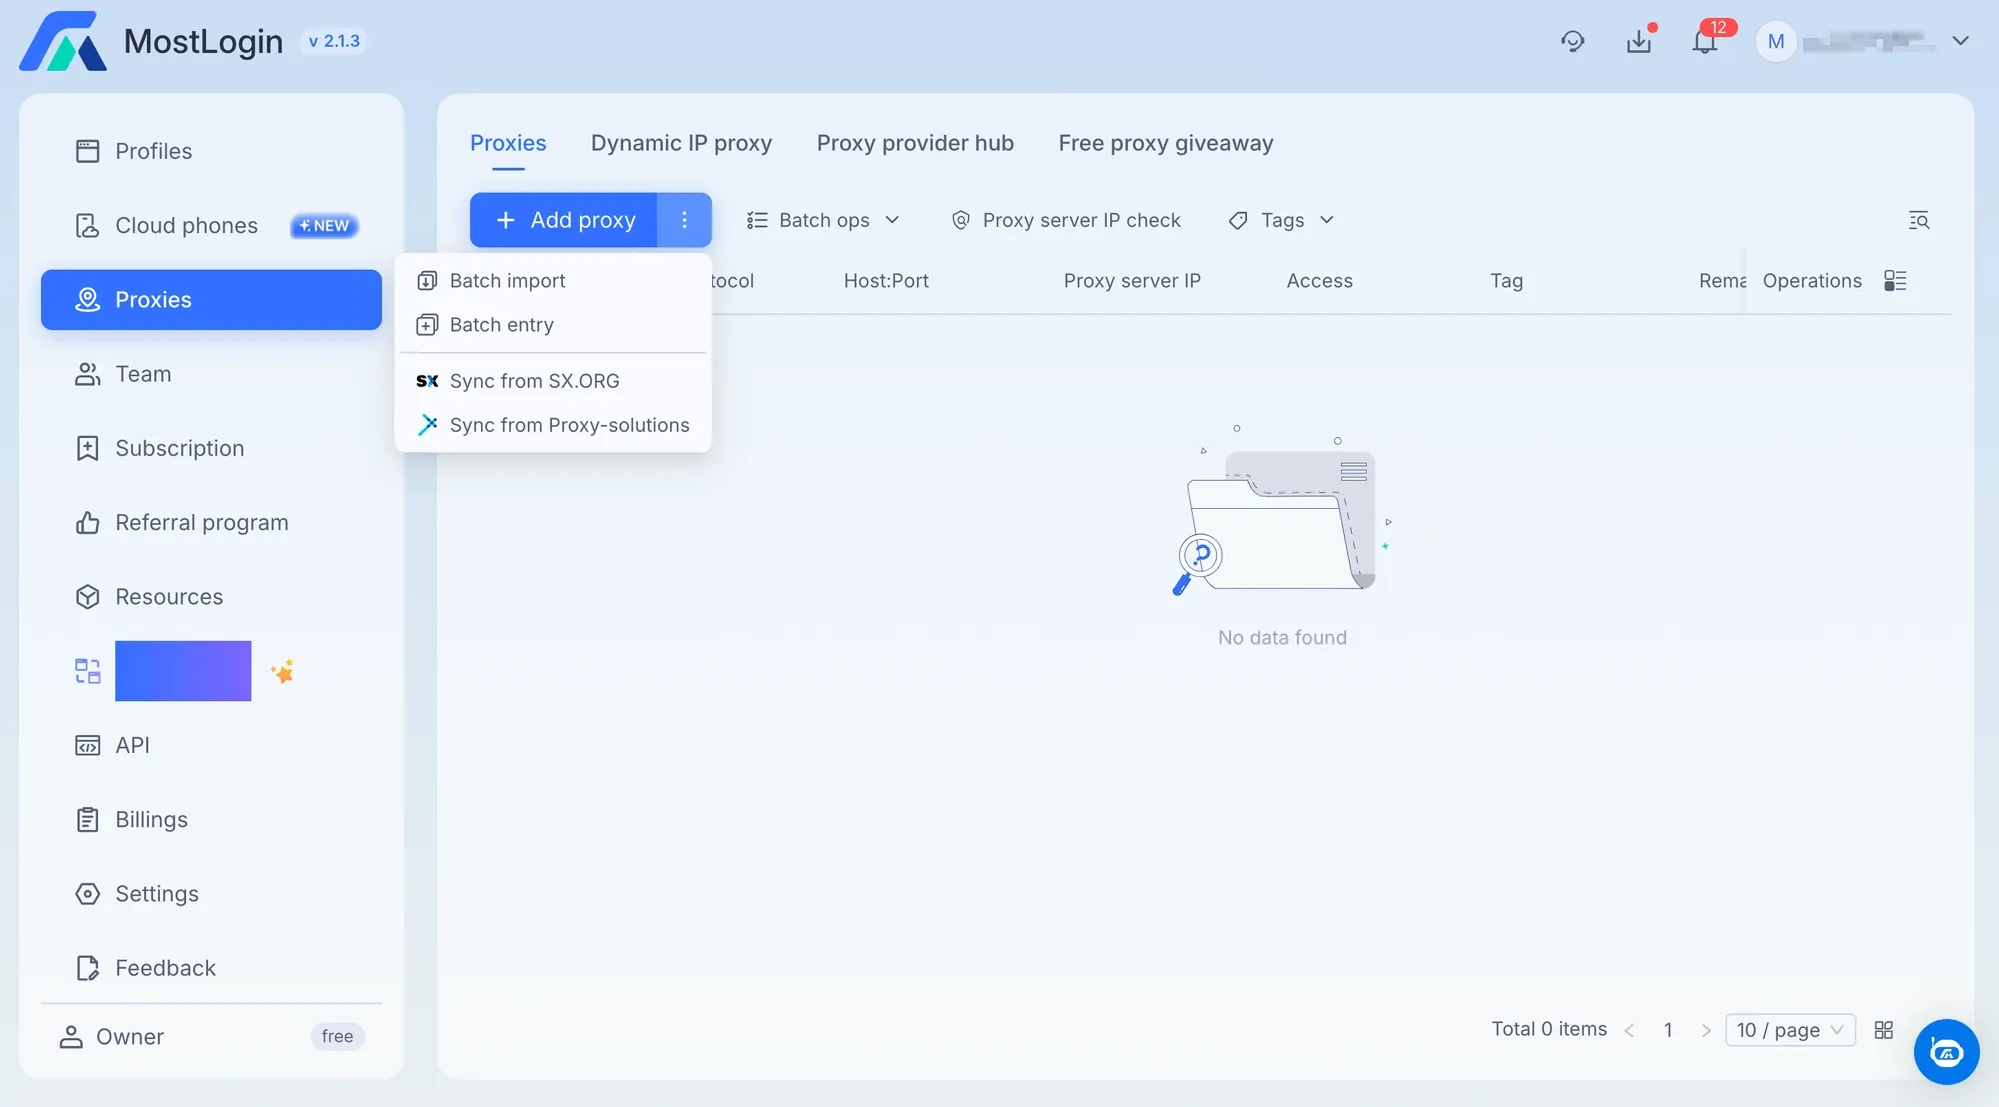Click the Add proxy button
Viewport: 1999px width, 1107px height.
point(563,220)
